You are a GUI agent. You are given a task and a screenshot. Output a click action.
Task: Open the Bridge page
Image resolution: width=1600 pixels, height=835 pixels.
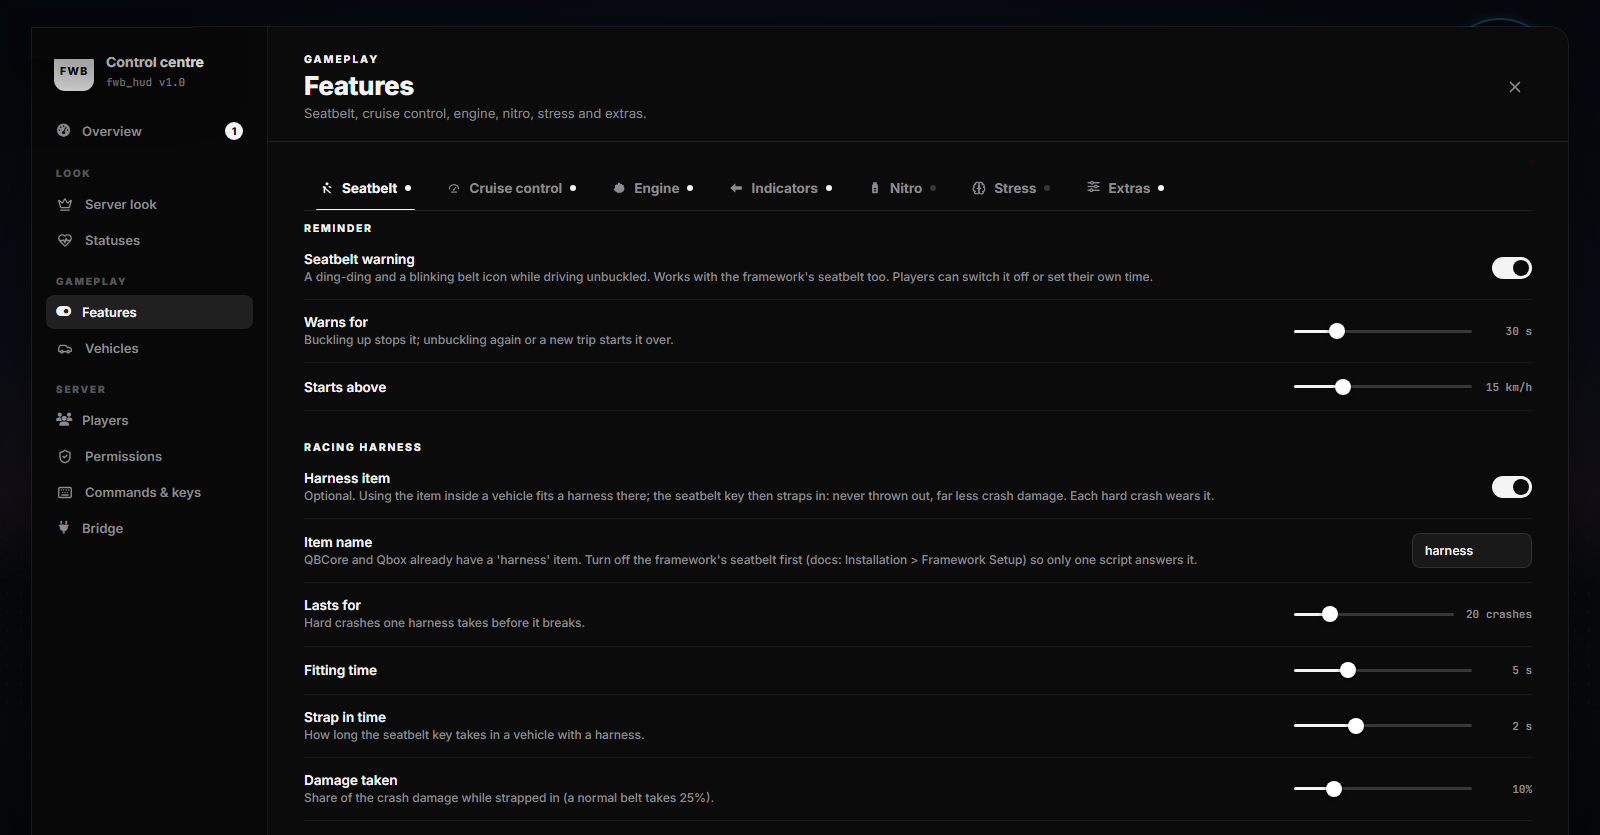pos(149,529)
